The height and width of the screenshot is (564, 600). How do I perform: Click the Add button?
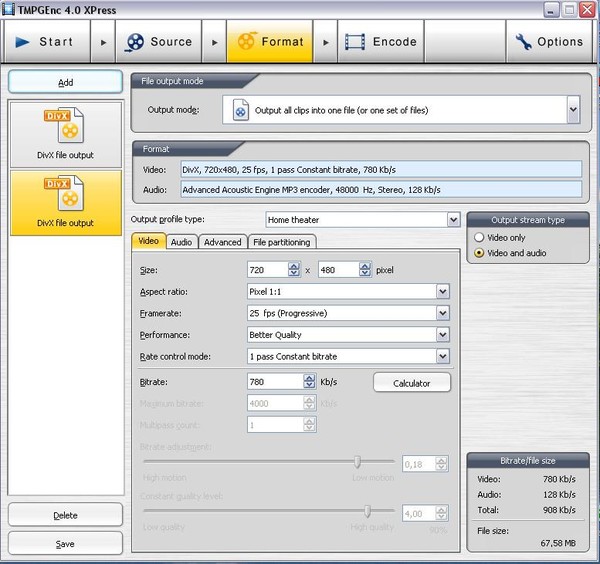click(x=65, y=82)
